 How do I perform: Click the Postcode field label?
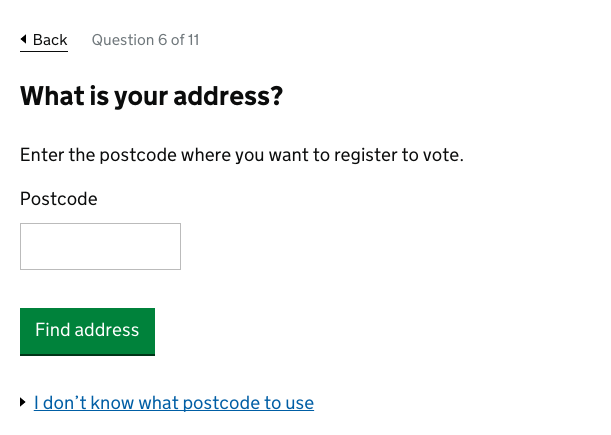coord(59,199)
